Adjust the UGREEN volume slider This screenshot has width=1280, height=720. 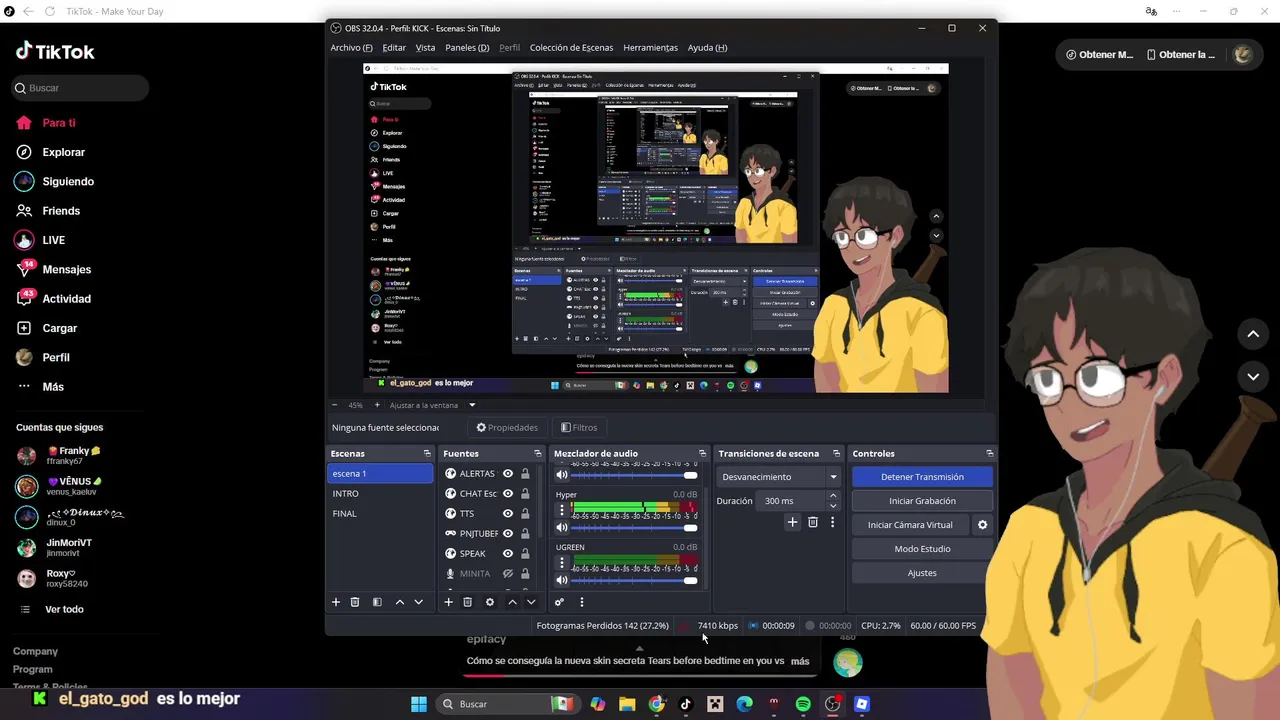click(x=634, y=580)
